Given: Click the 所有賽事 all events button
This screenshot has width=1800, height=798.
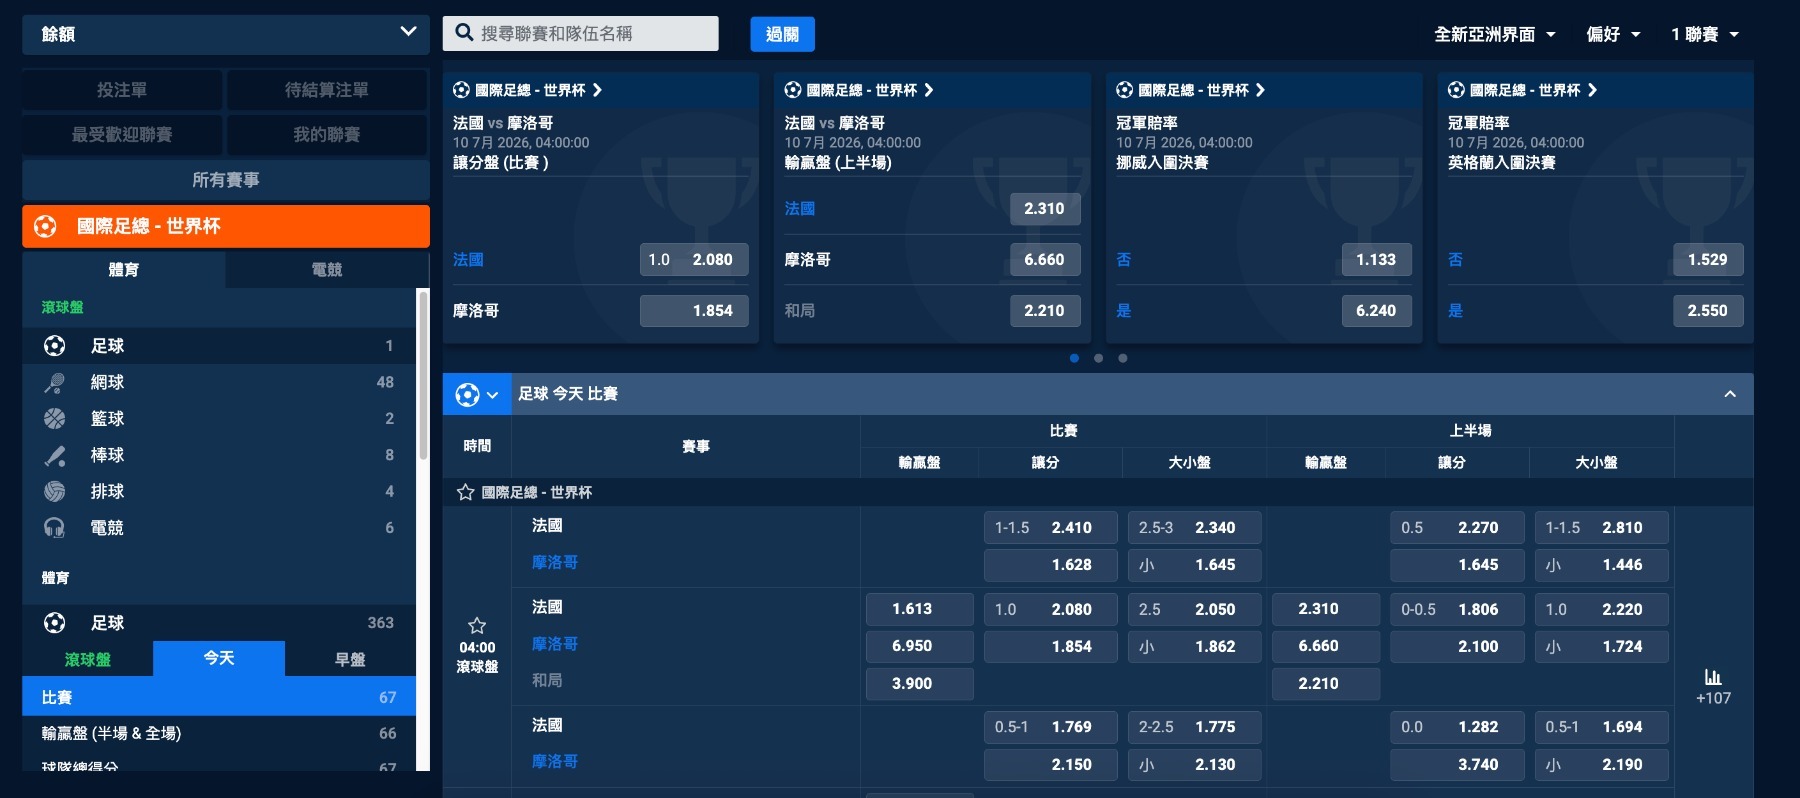Looking at the screenshot, I should 226,180.
